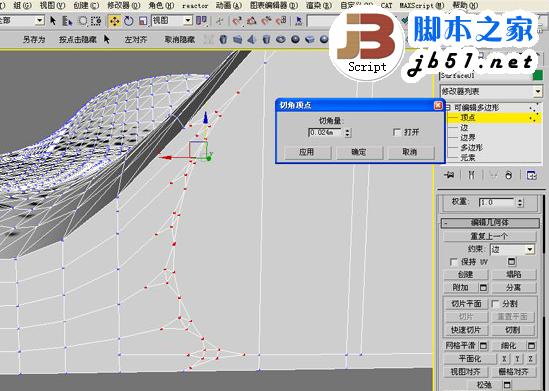Open settings box next to 网格平滑

click(483, 346)
